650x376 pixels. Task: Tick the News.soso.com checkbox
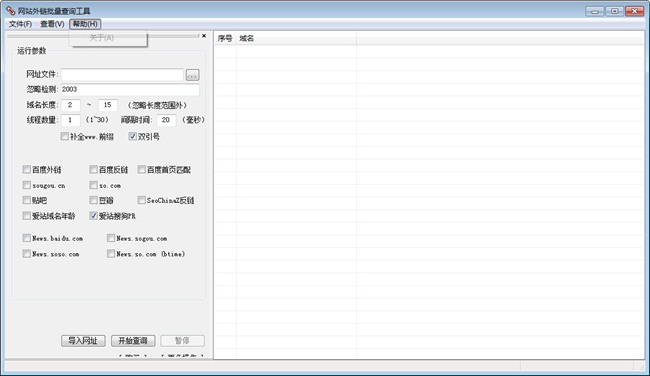27,254
